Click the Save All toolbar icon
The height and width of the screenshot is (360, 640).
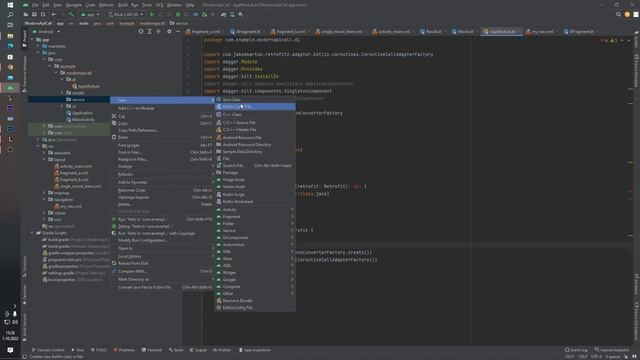[34, 14]
